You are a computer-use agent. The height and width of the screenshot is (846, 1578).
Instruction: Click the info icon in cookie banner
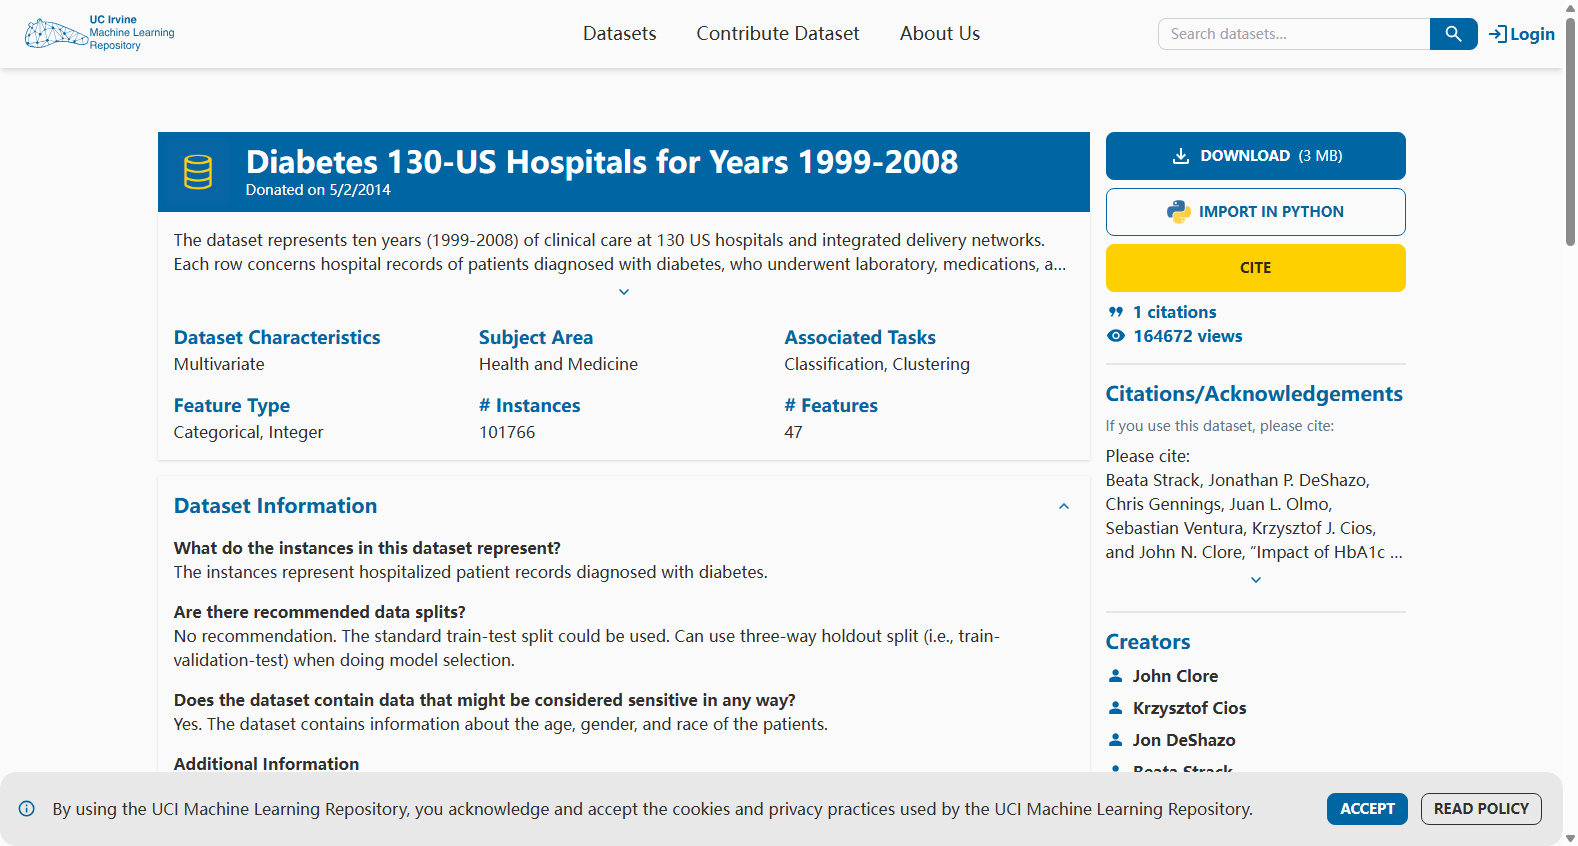click(27, 809)
